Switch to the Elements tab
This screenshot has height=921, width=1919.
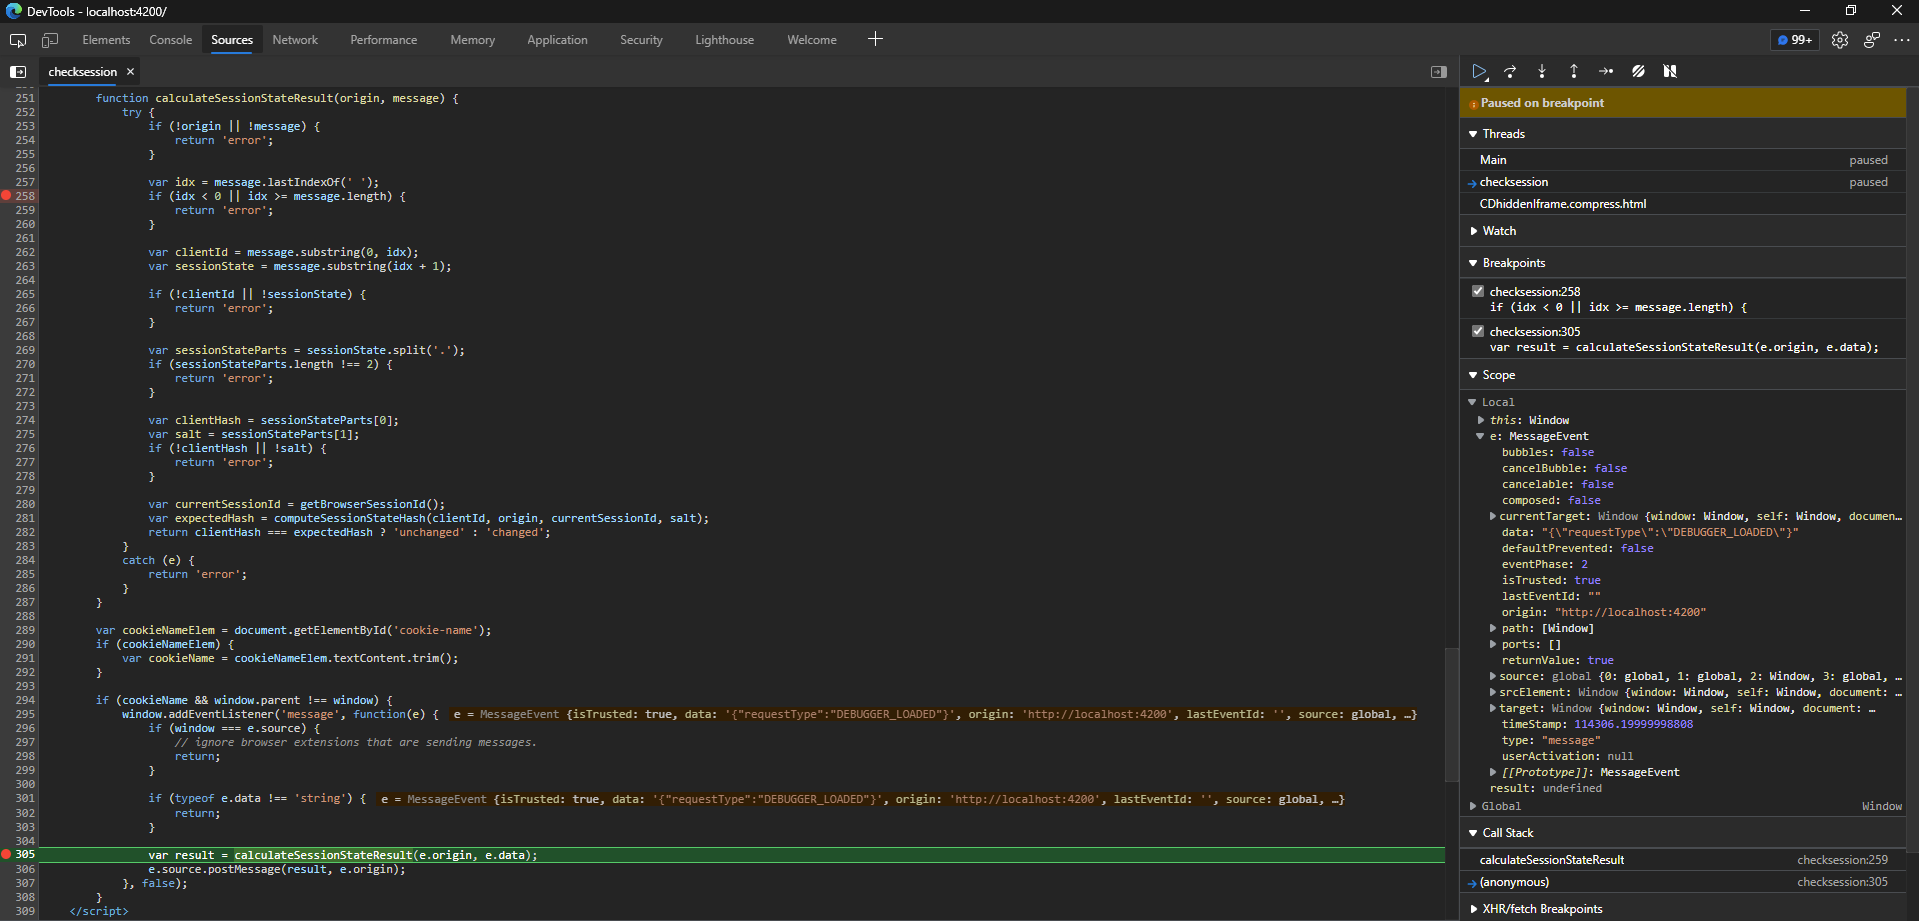(x=106, y=40)
